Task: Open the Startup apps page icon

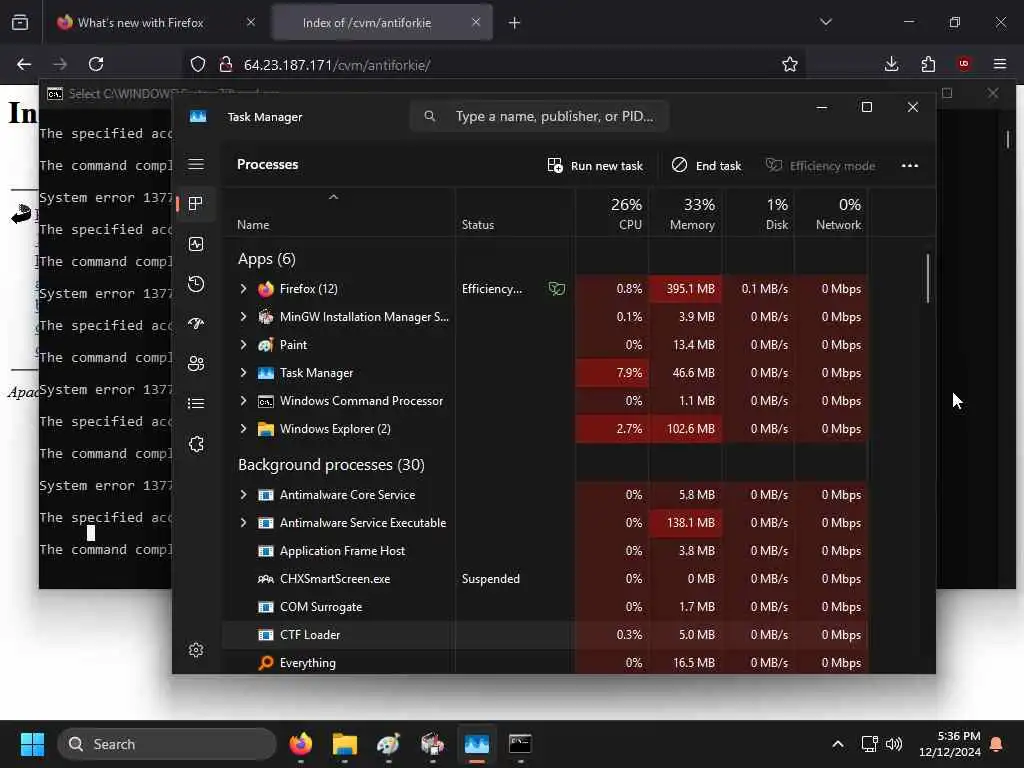Action: coord(196,324)
